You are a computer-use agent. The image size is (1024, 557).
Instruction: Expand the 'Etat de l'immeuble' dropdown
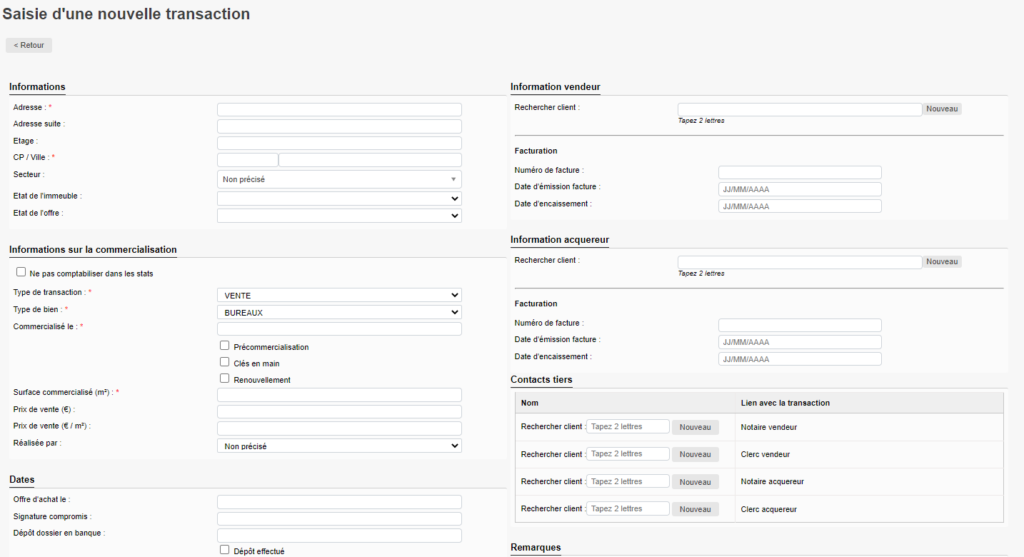[x=339, y=198]
